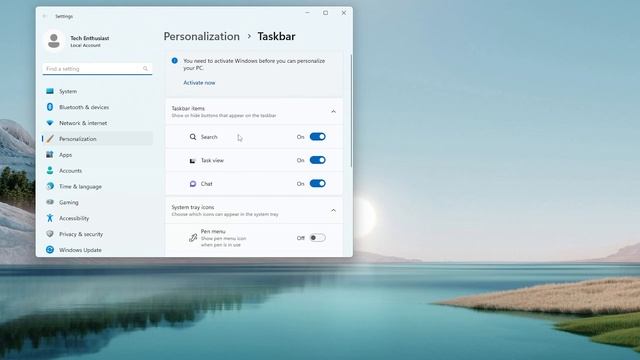This screenshot has width=640, height=360.
Task: Maximize the Settings window
Action: coord(325,13)
